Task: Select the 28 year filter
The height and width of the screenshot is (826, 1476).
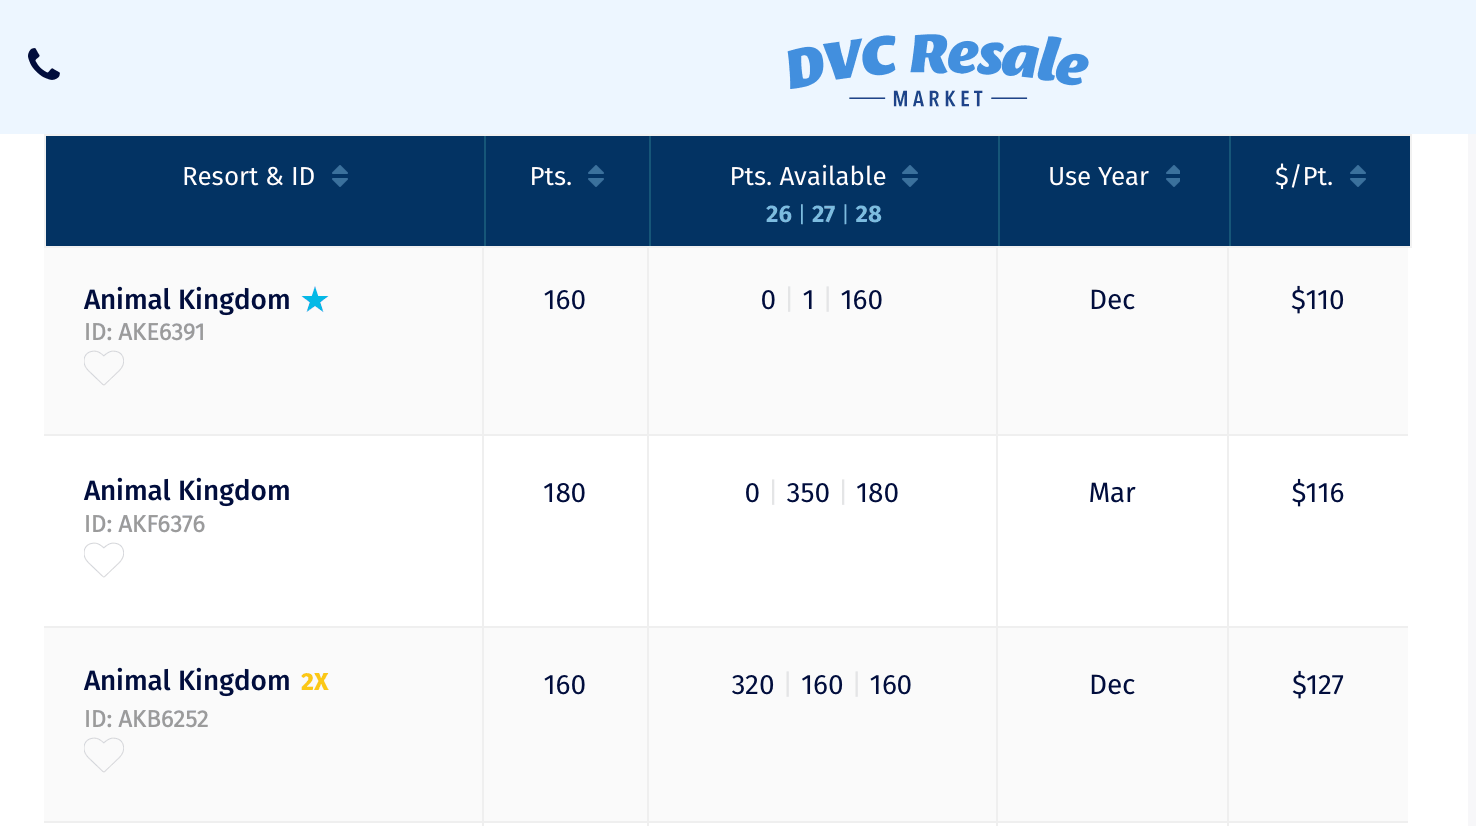Action: click(868, 214)
